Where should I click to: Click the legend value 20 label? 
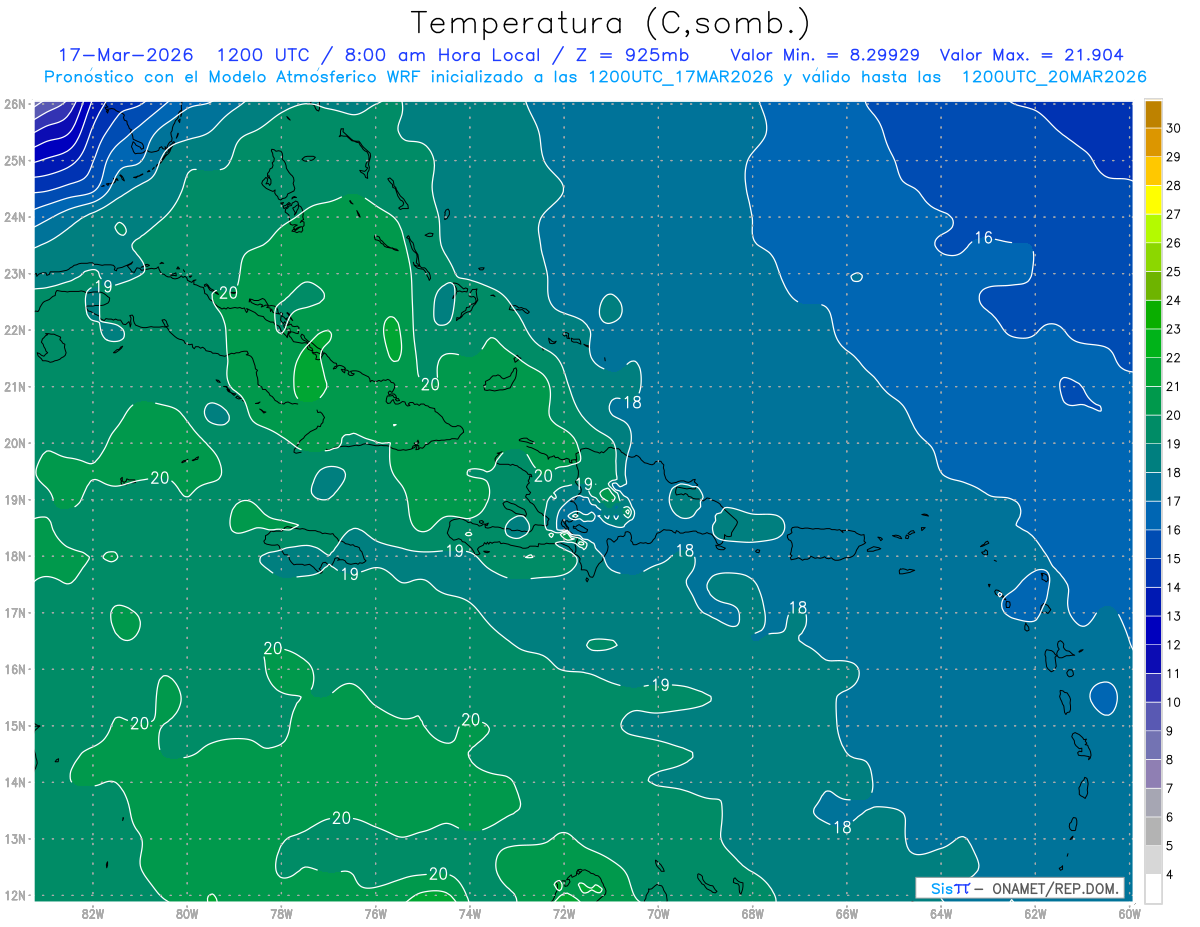click(x=1174, y=415)
